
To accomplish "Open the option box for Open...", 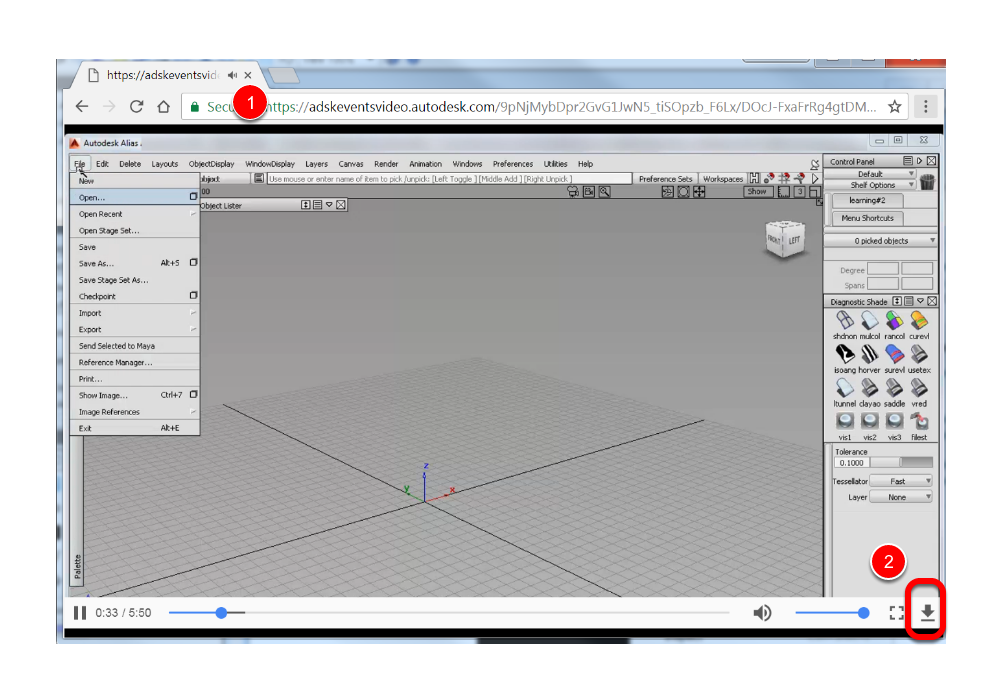I will tap(193, 196).
